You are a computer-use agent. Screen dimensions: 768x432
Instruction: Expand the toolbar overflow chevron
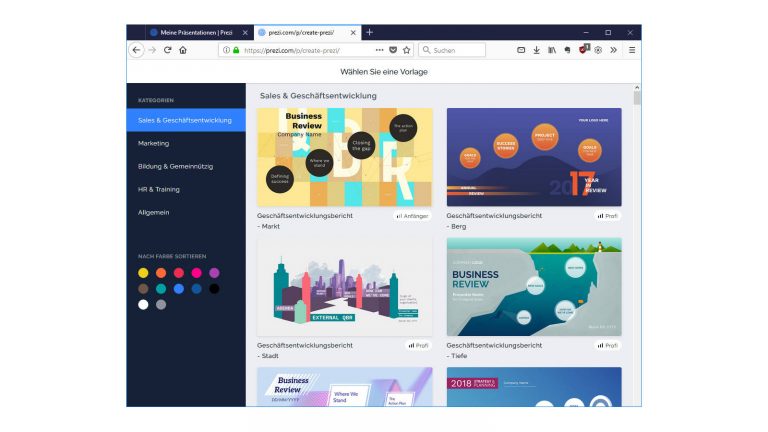[x=613, y=50]
